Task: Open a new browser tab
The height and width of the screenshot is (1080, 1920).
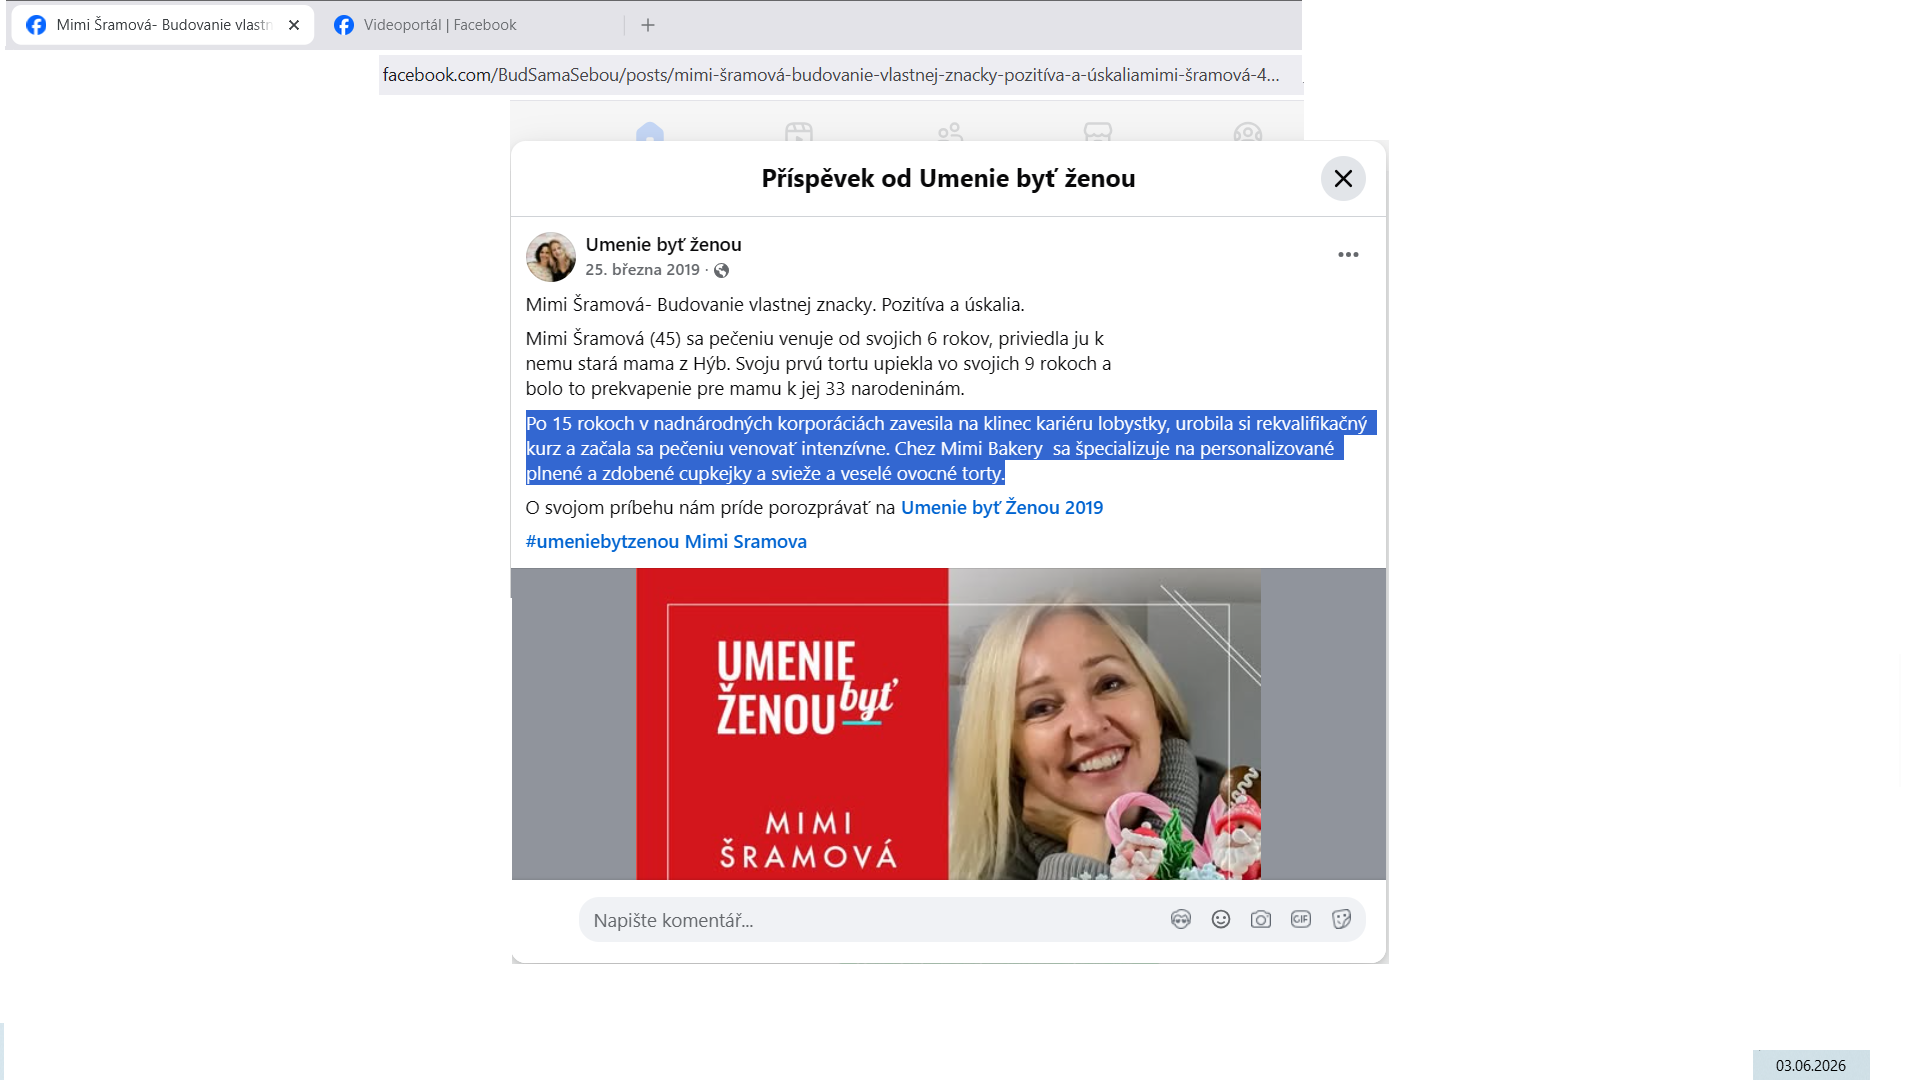Action: coord(648,25)
